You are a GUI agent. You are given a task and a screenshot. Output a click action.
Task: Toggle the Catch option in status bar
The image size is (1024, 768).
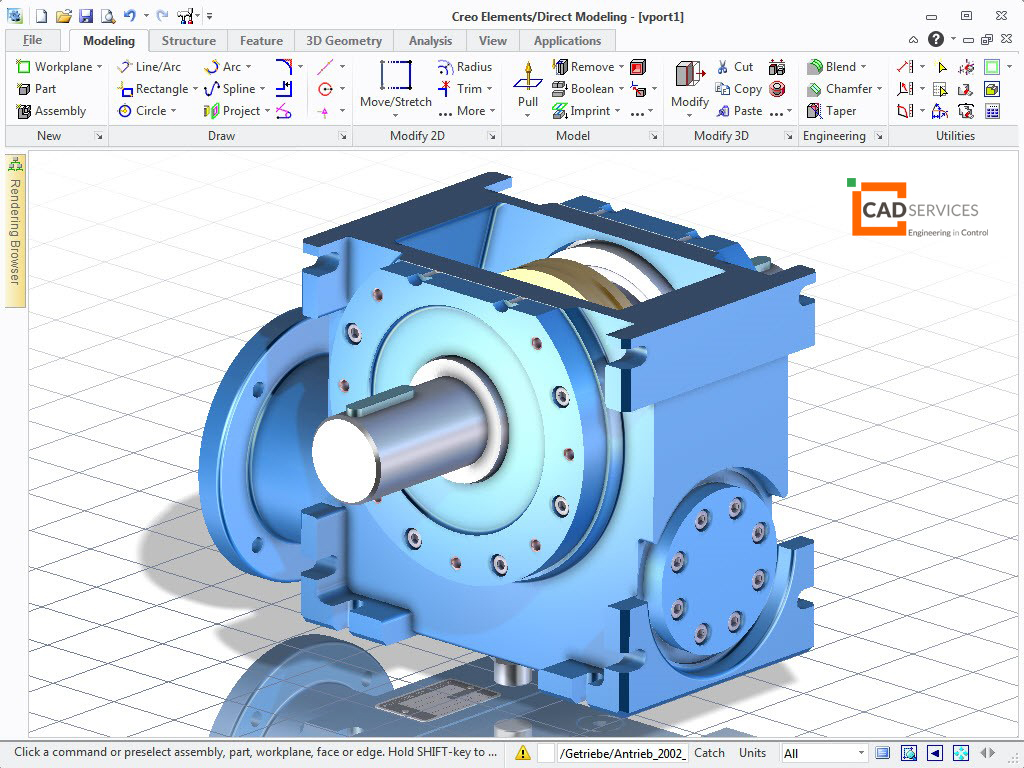click(709, 753)
